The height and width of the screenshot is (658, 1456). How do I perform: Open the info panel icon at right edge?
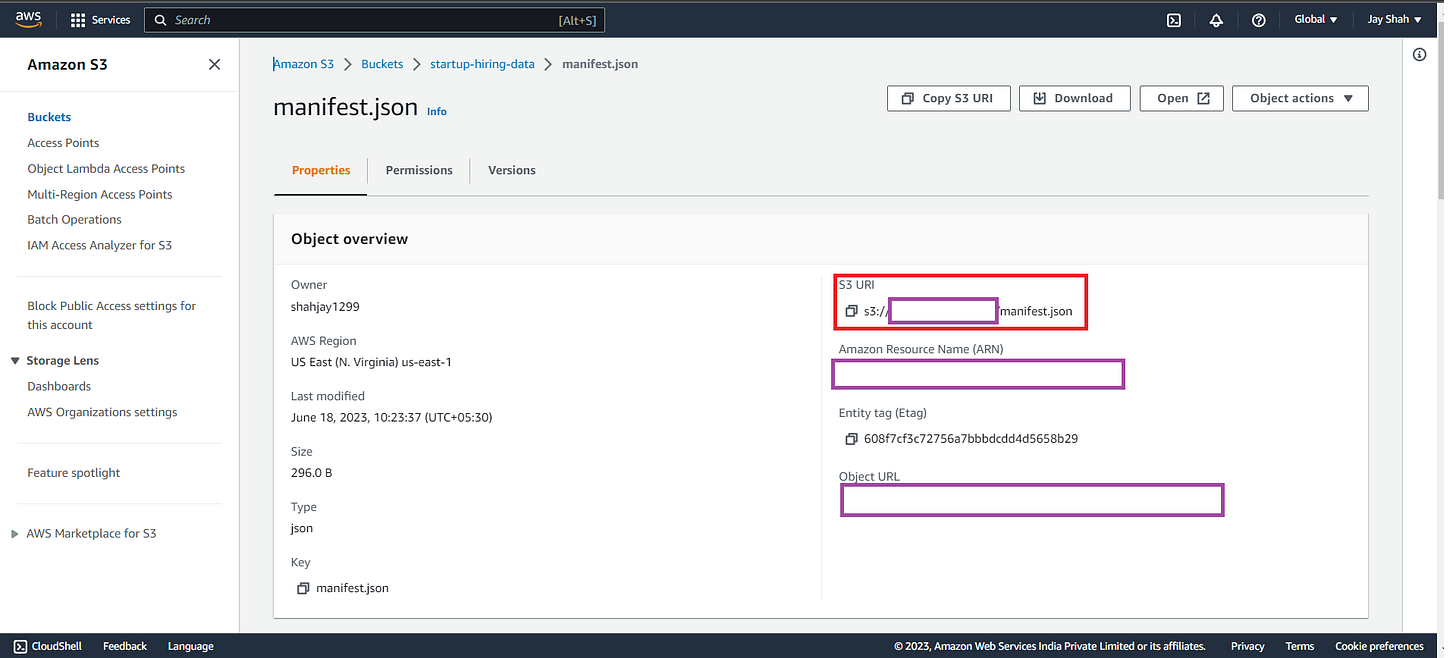pyautogui.click(x=1419, y=55)
